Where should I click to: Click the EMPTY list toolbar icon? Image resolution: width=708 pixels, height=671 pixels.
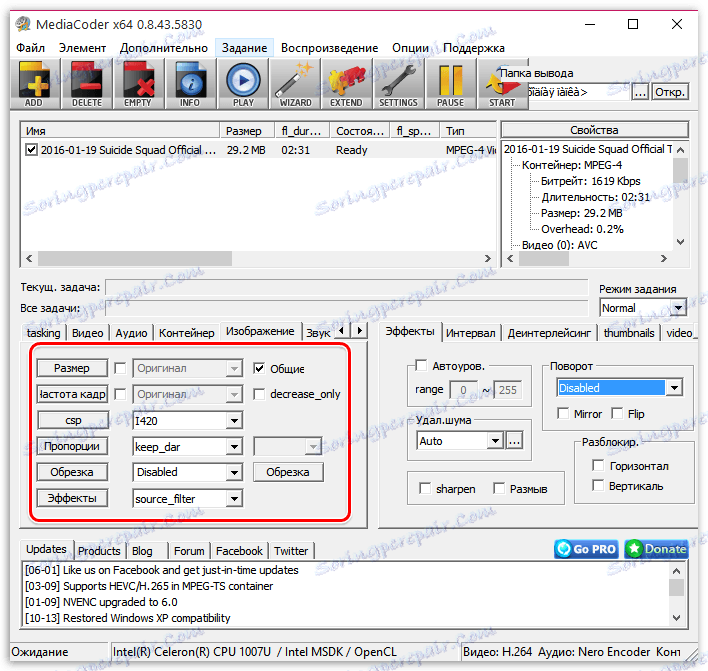pyautogui.click(x=138, y=84)
